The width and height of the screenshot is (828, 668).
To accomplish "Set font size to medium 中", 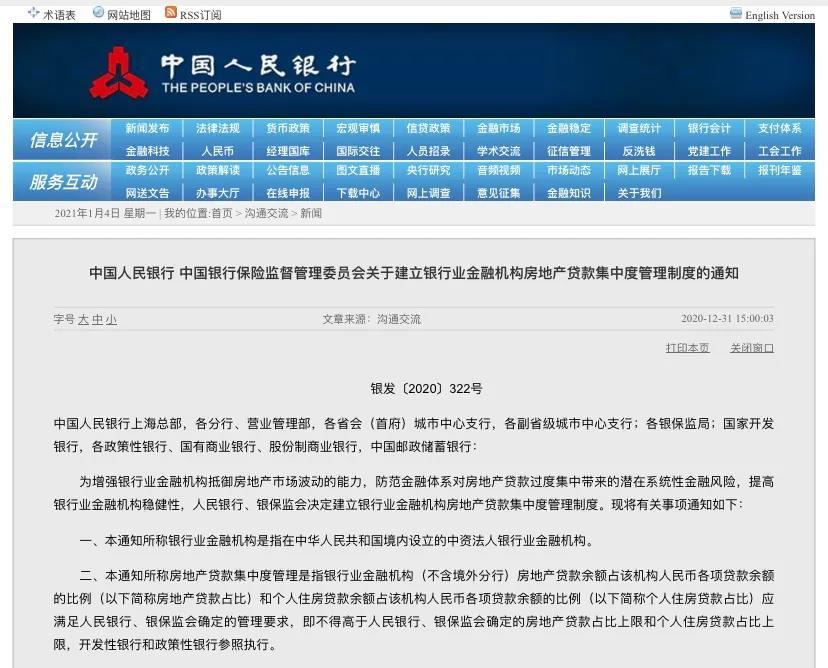I will (x=98, y=319).
